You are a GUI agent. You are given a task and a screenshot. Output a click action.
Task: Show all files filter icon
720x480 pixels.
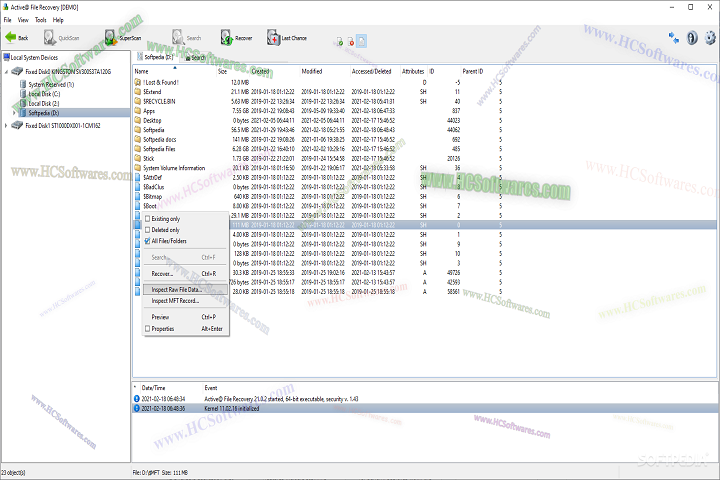point(361,41)
